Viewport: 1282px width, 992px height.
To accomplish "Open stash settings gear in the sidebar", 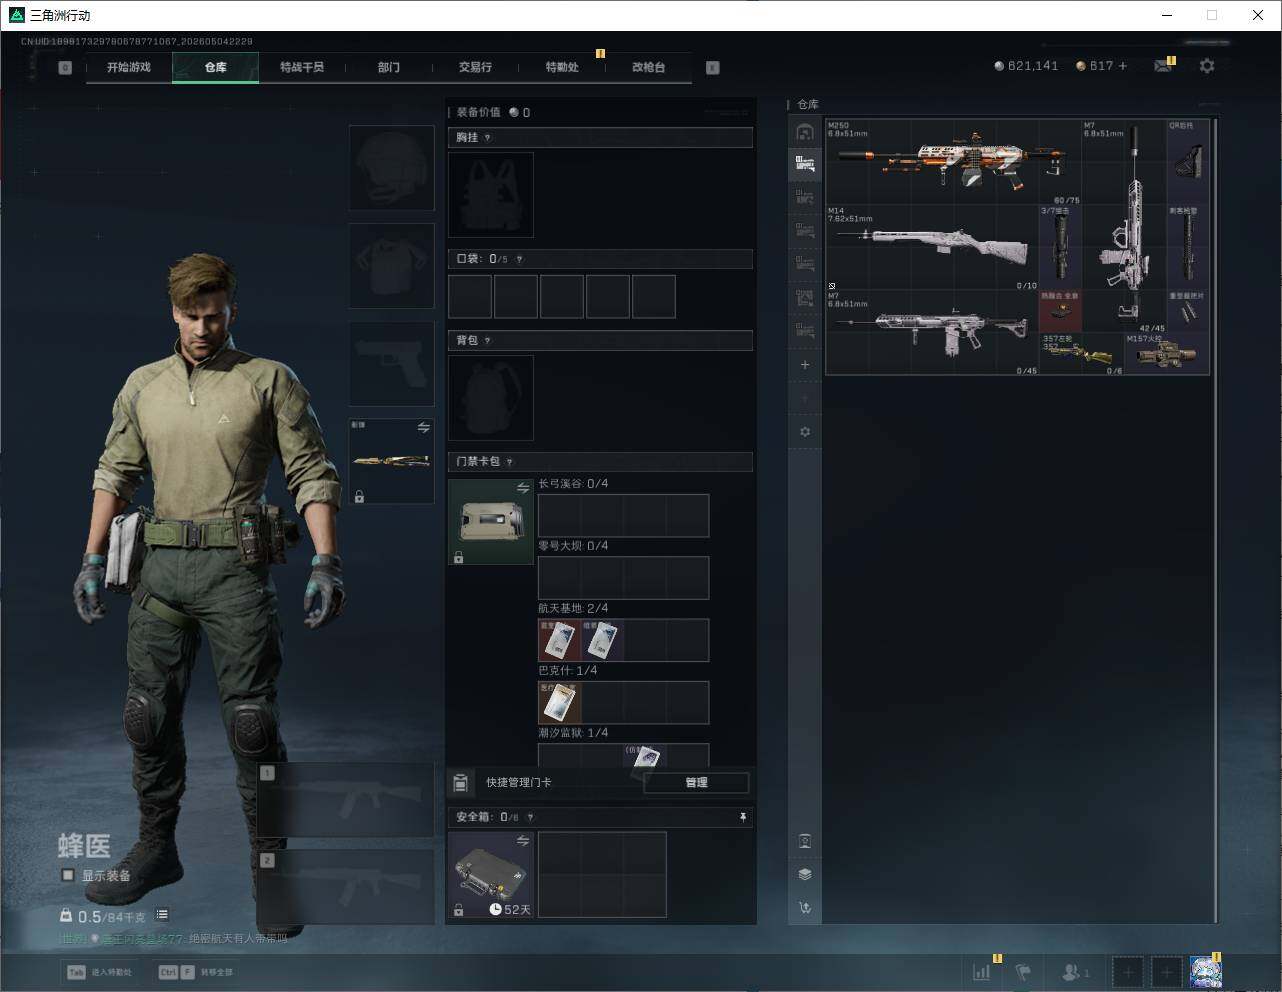I will click(x=805, y=432).
